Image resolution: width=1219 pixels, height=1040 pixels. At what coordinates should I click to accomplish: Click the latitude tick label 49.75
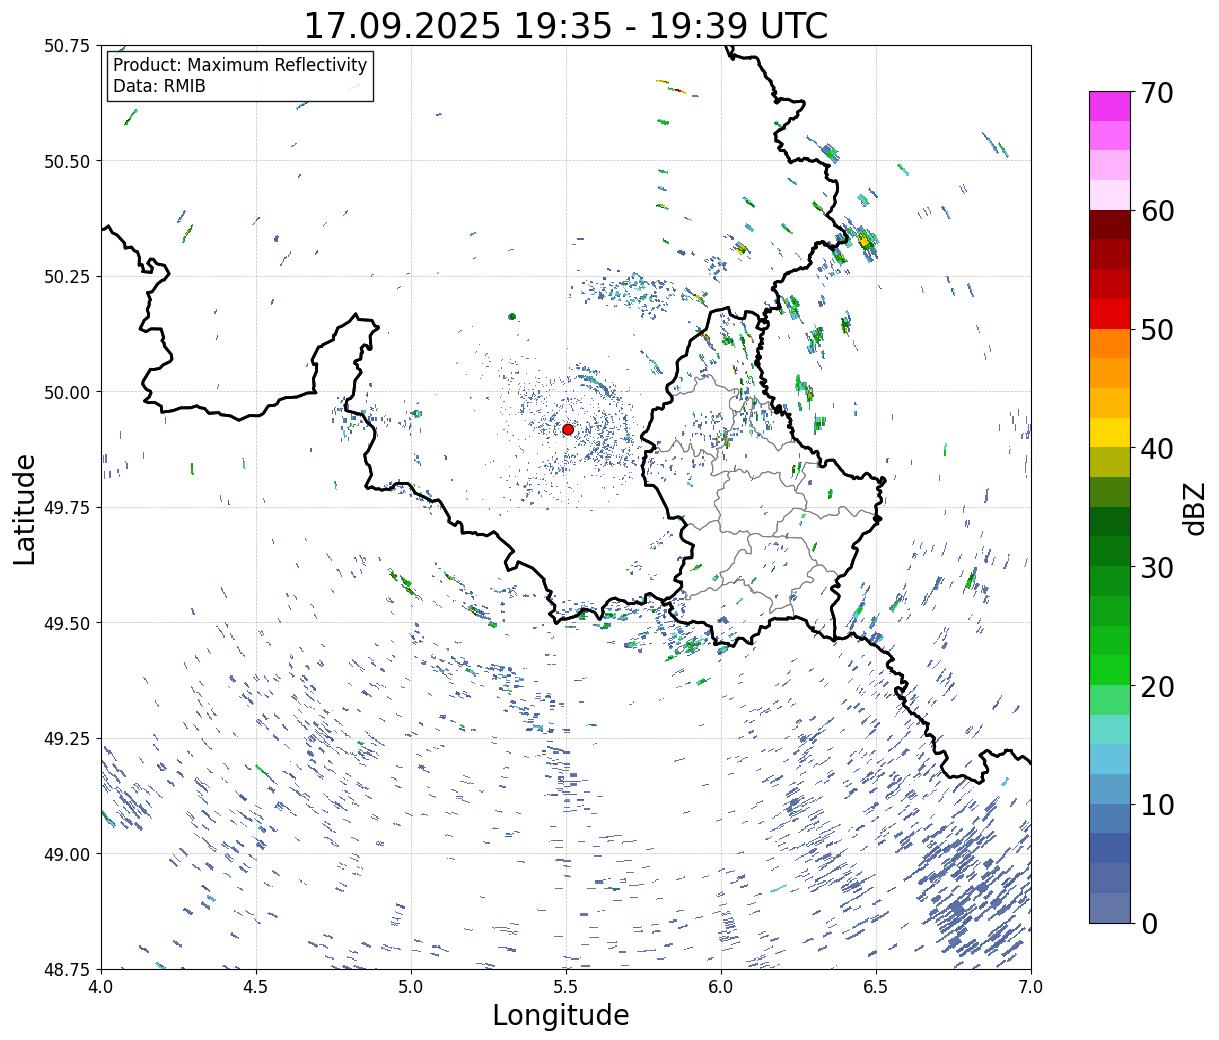point(67,507)
